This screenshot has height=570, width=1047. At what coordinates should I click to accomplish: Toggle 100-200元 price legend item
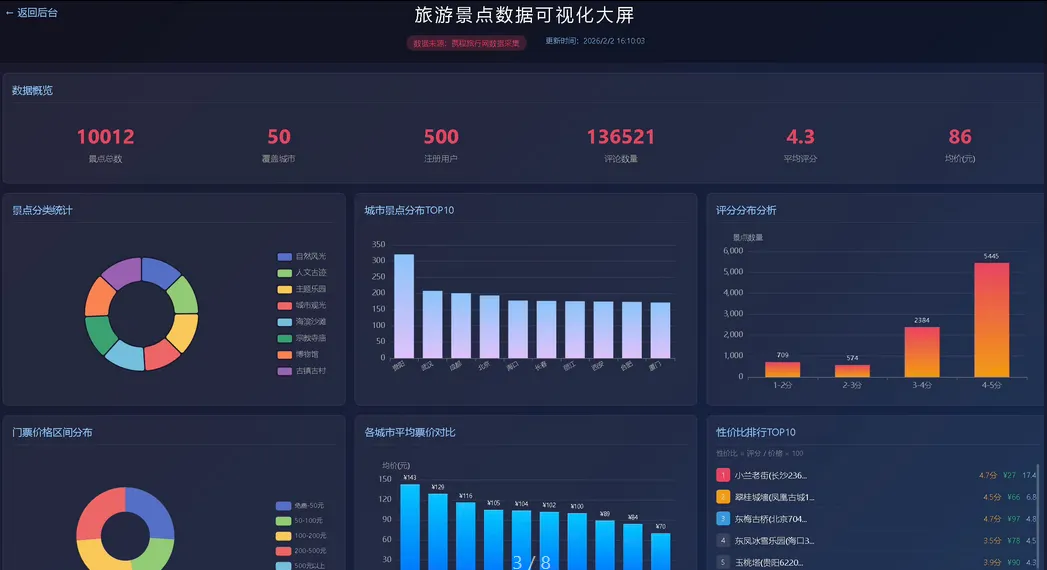click(301, 536)
